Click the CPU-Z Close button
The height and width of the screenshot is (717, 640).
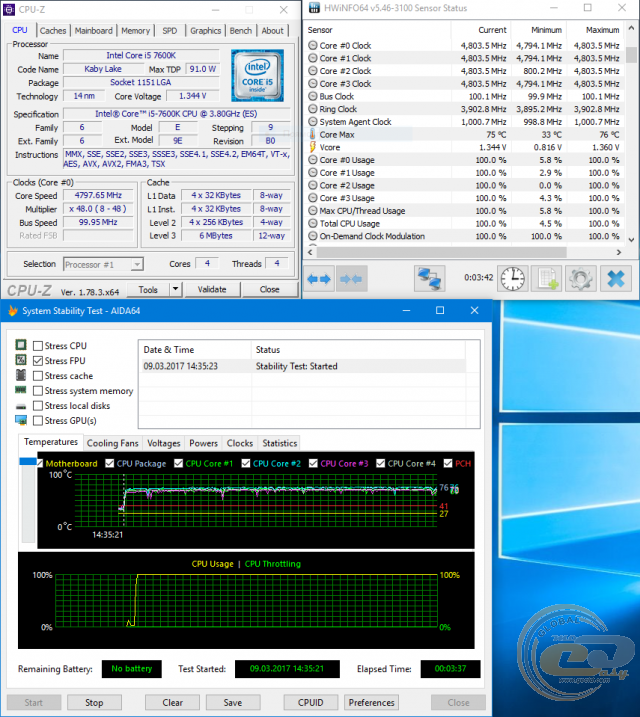270,289
